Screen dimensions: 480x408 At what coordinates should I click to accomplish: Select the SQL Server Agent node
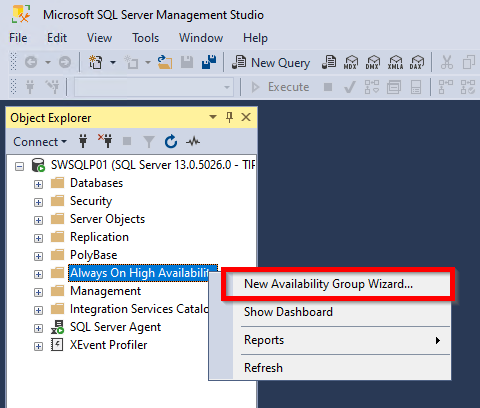coord(115,327)
